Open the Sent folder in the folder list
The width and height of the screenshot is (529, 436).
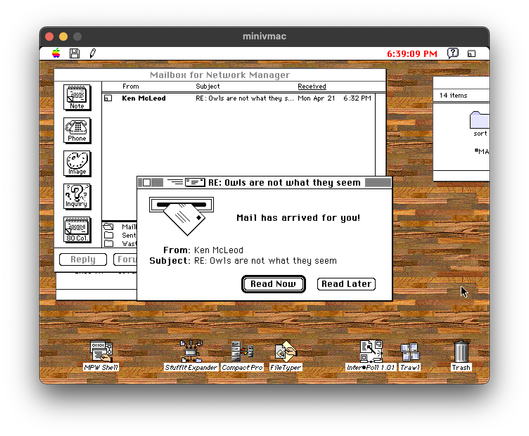pyautogui.click(x=120, y=235)
